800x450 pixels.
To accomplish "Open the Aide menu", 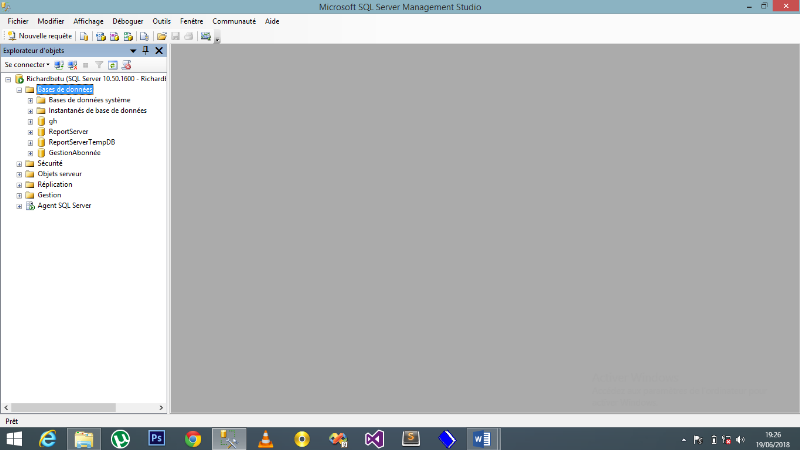I will pyautogui.click(x=272, y=21).
